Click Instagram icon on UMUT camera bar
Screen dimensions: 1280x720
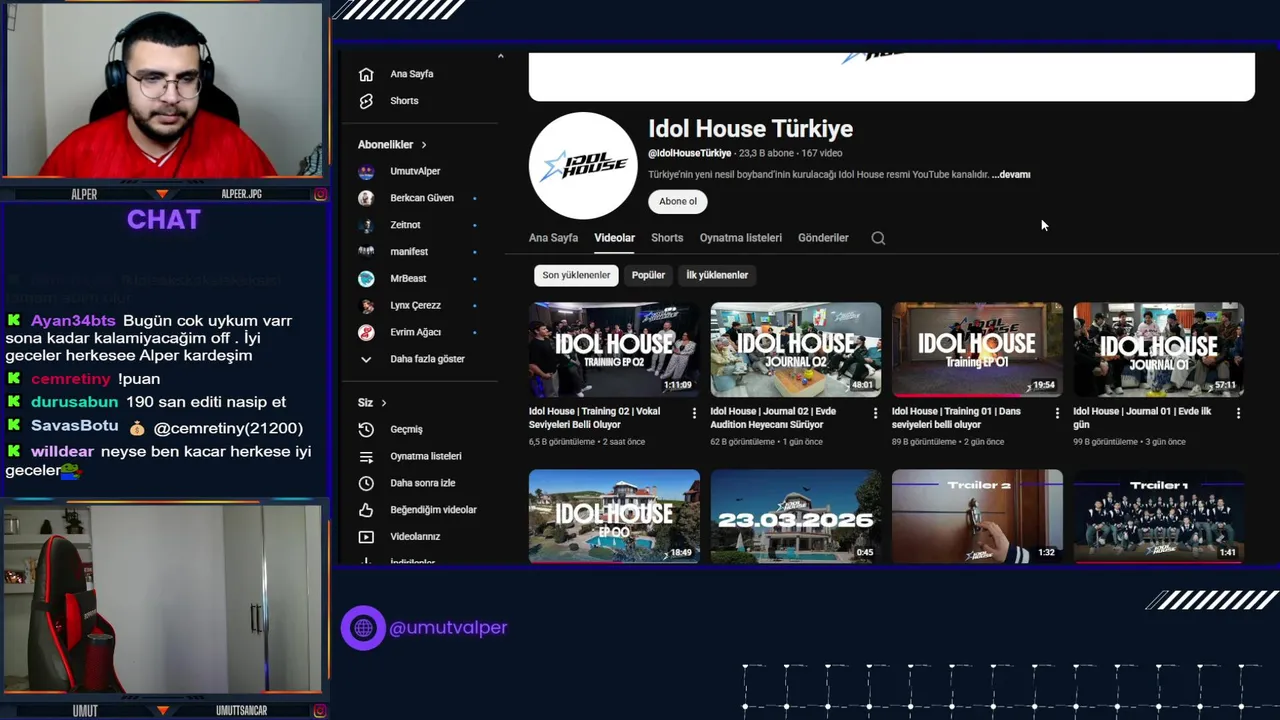[320, 710]
